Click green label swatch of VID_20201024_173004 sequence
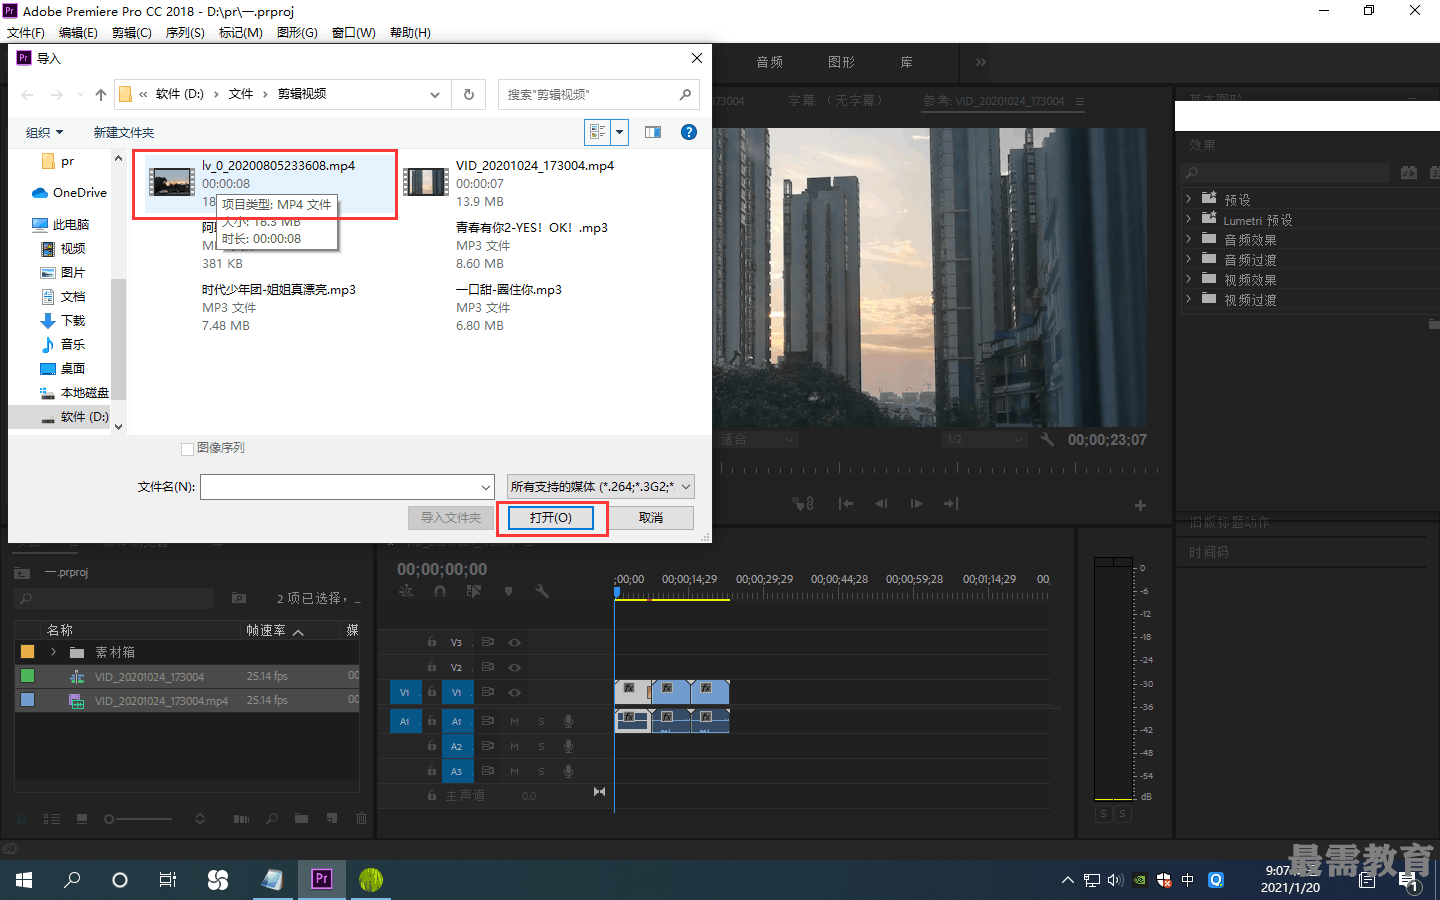The image size is (1440, 900). click(x=27, y=676)
